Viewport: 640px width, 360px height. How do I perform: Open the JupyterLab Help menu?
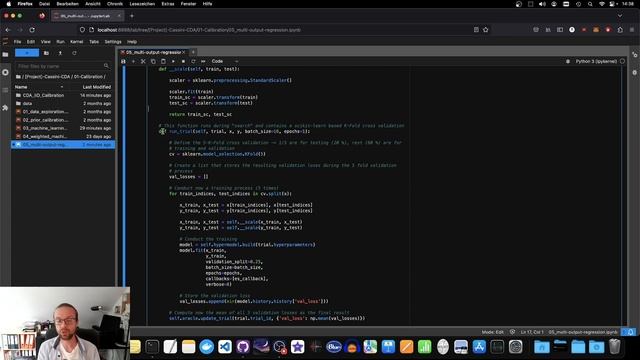[x=132, y=42]
